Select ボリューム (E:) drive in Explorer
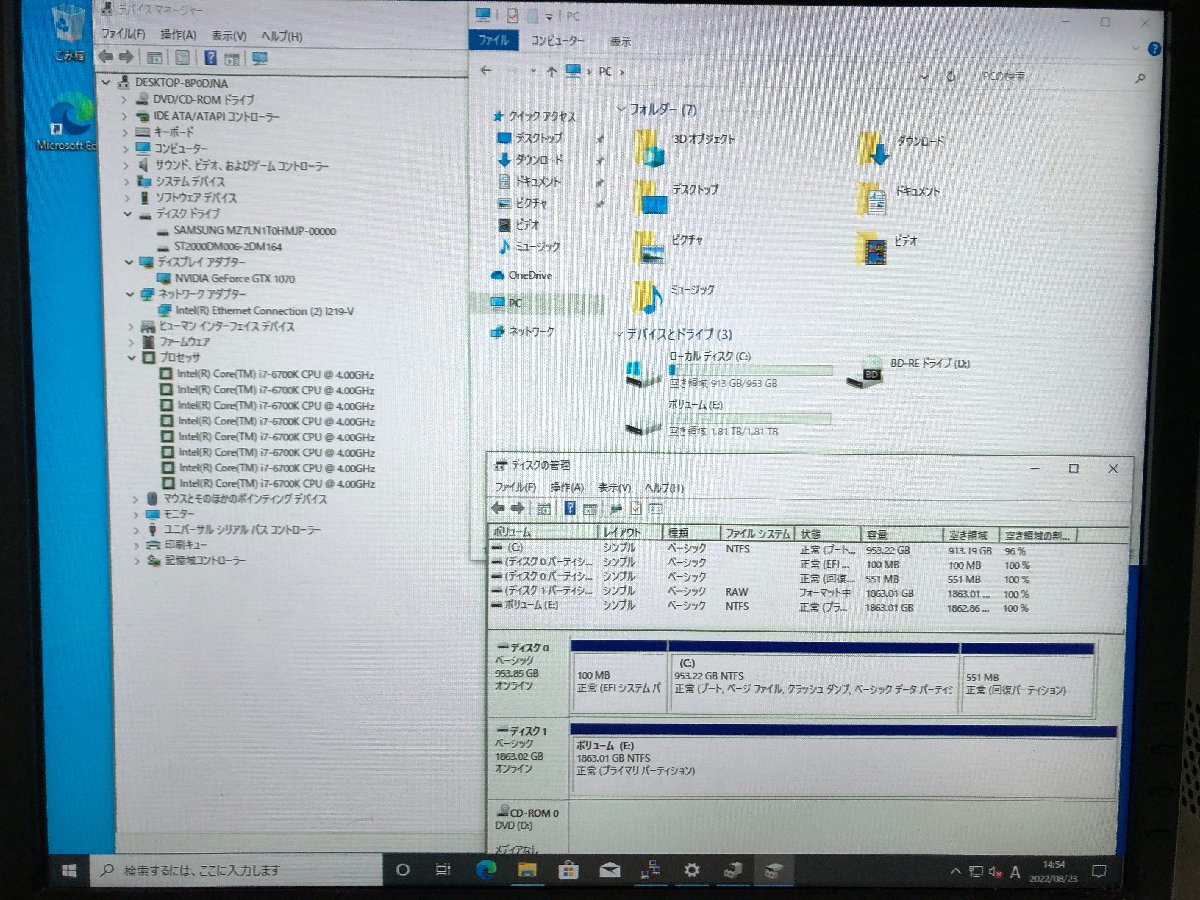Viewport: 1200px width, 900px height. point(730,418)
